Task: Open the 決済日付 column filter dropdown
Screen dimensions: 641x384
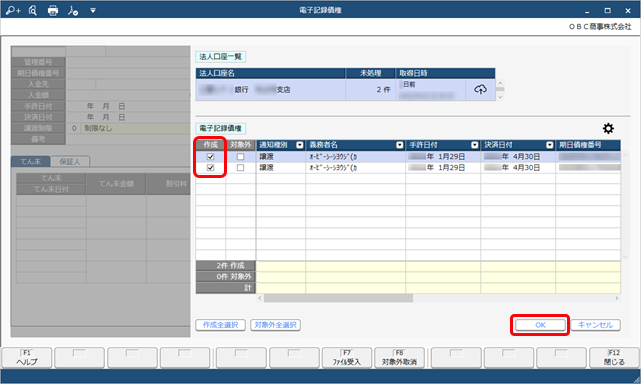Action: pos(549,145)
